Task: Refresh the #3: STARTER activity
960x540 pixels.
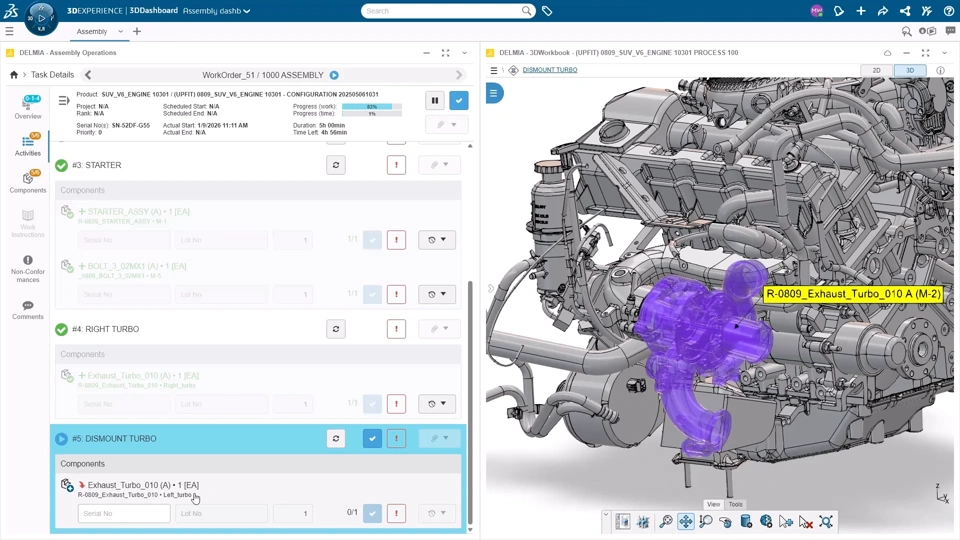Action: click(x=336, y=165)
